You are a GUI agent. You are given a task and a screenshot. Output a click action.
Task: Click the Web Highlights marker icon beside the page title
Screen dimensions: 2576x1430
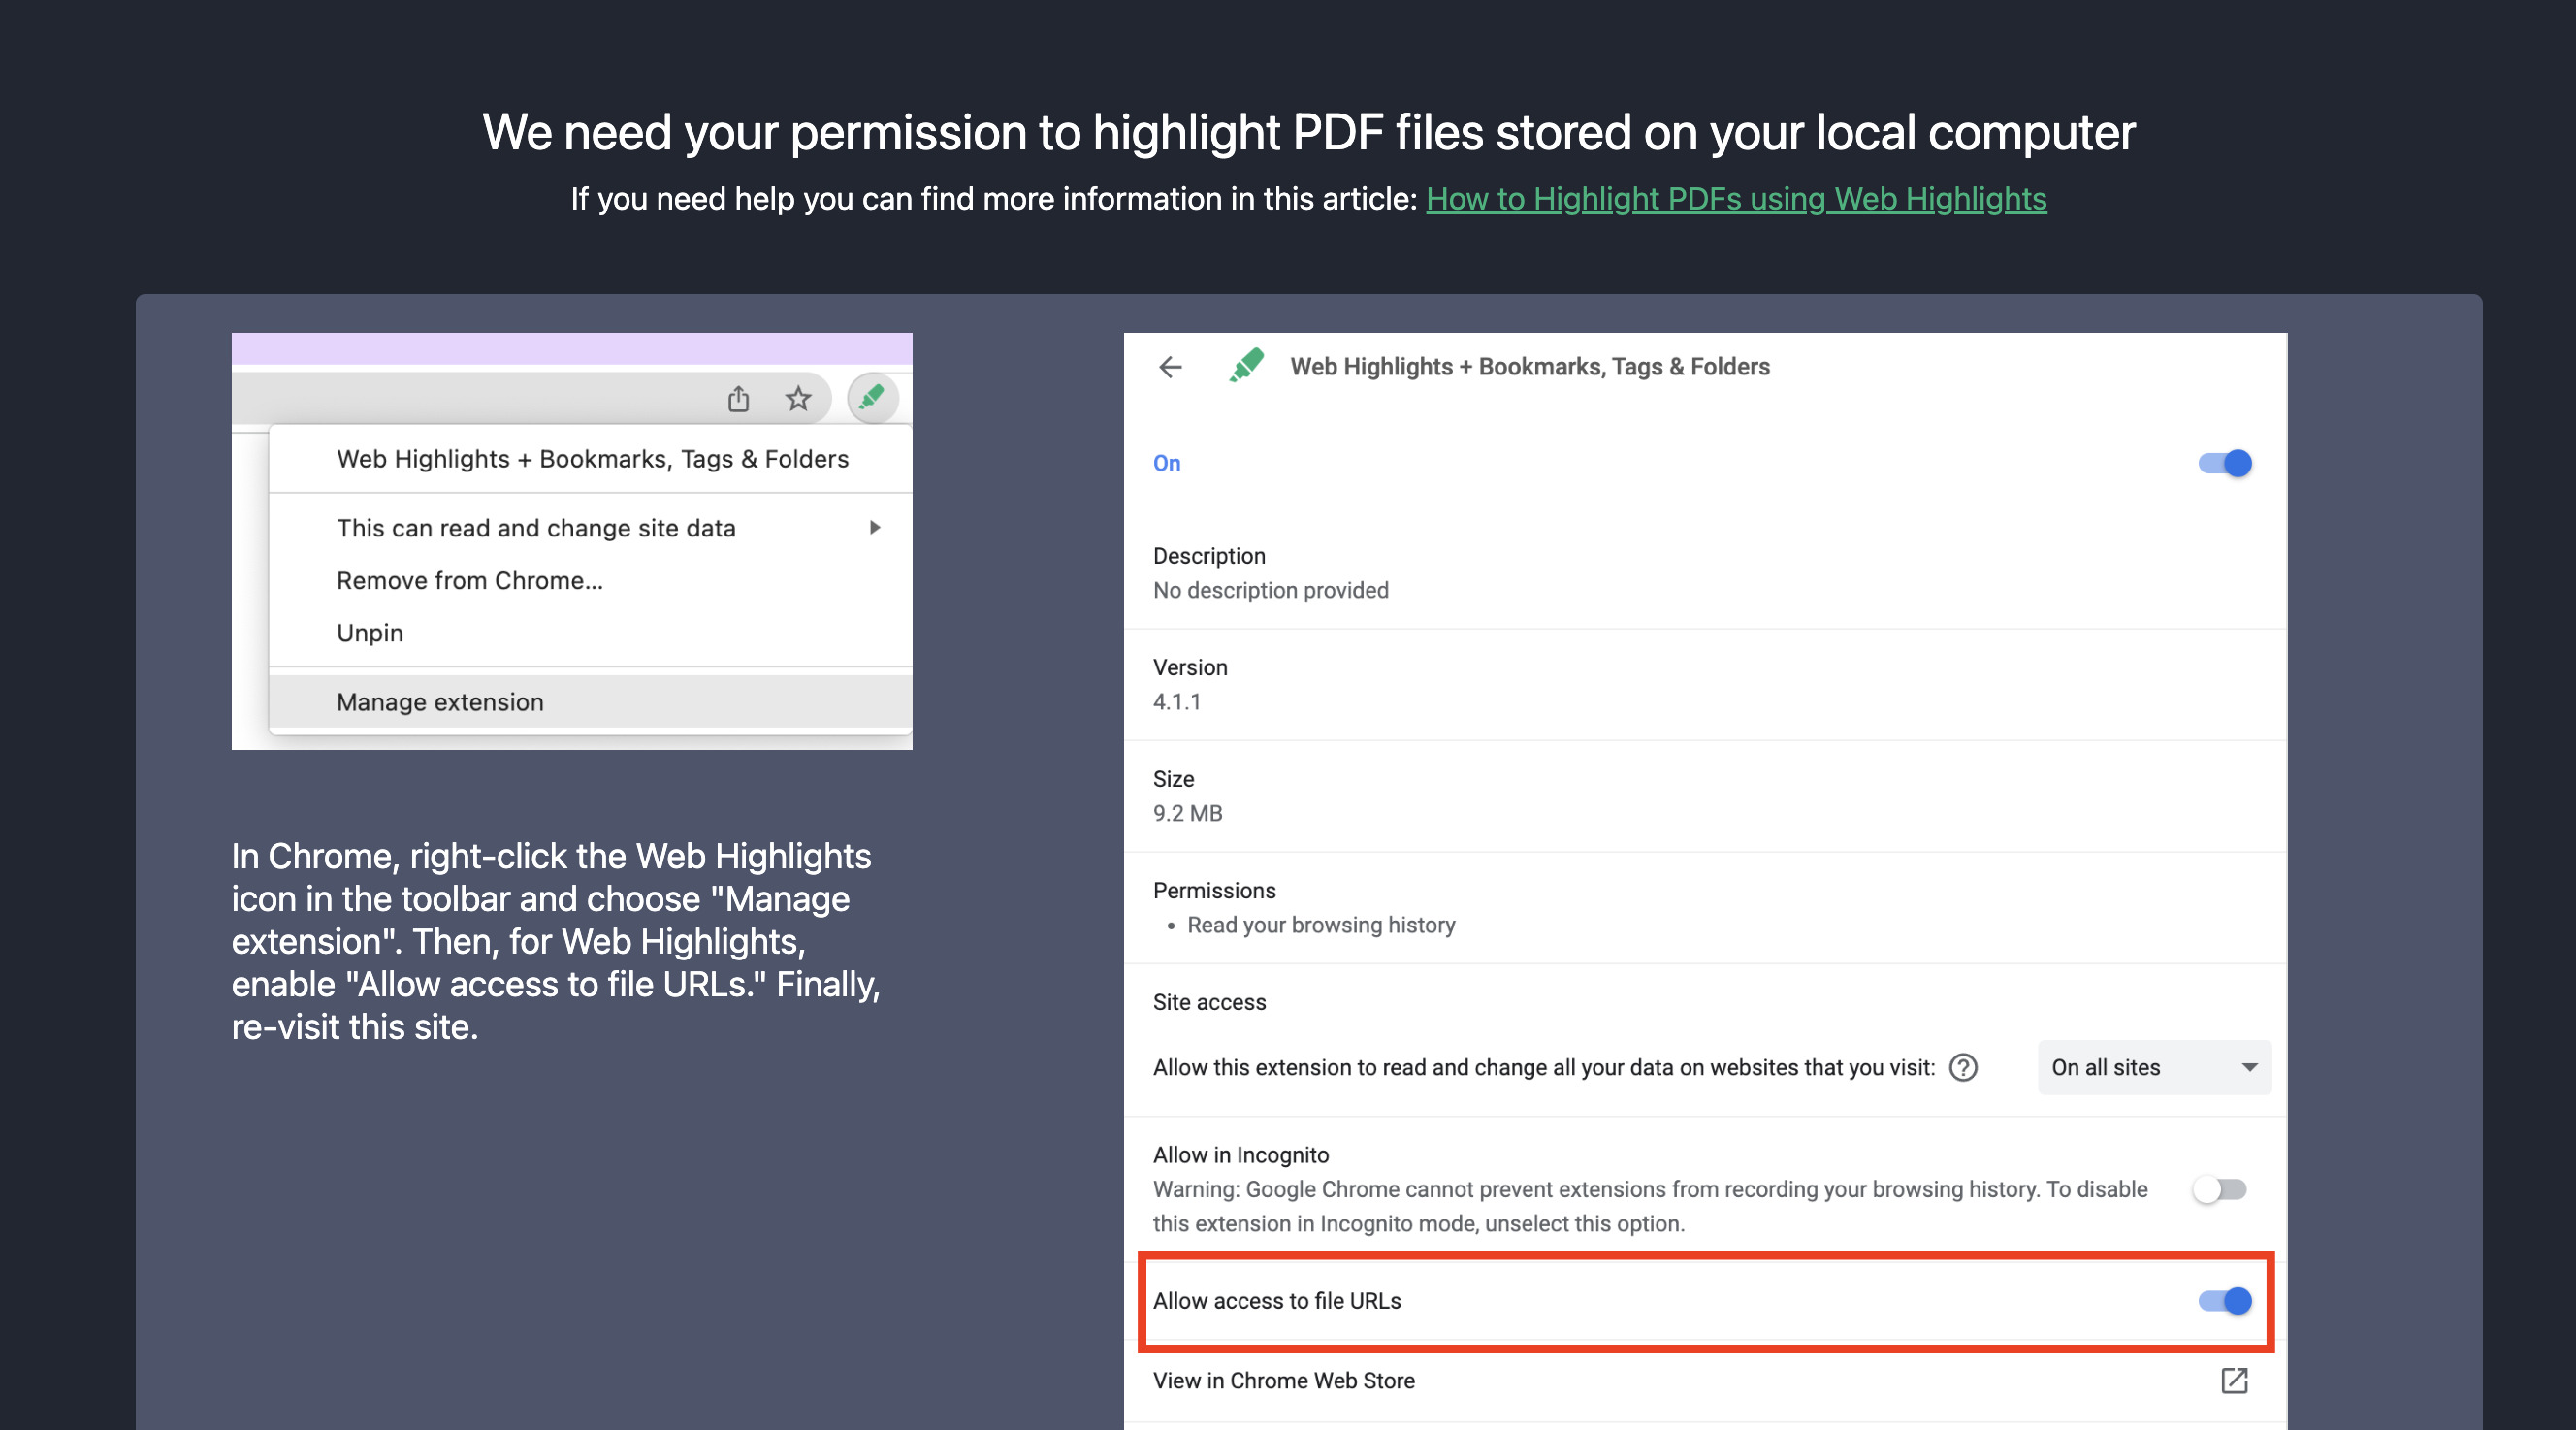coord(1246,366)
